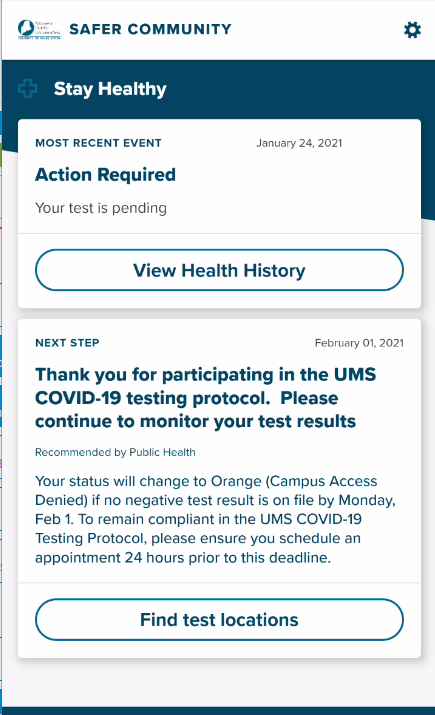The height and width of the screenshot is (715, 435).
Task: Open settings via the gear icon
Action: [x=412, y=30]
